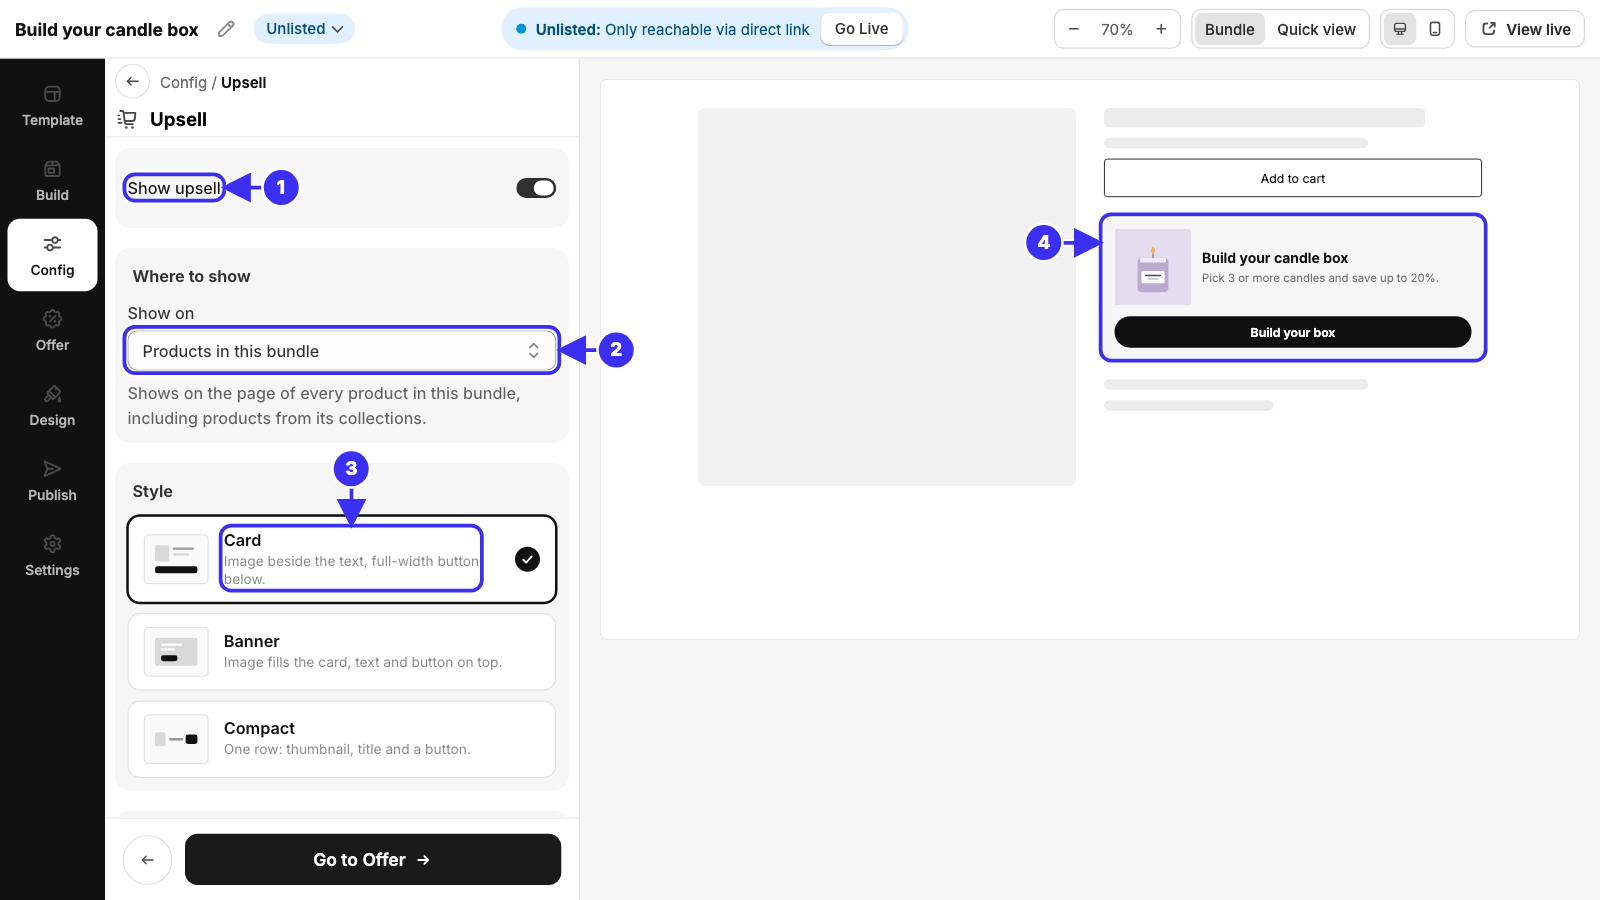
Task: Click the bottom back arrow button
Action: (x=148, y=860)
